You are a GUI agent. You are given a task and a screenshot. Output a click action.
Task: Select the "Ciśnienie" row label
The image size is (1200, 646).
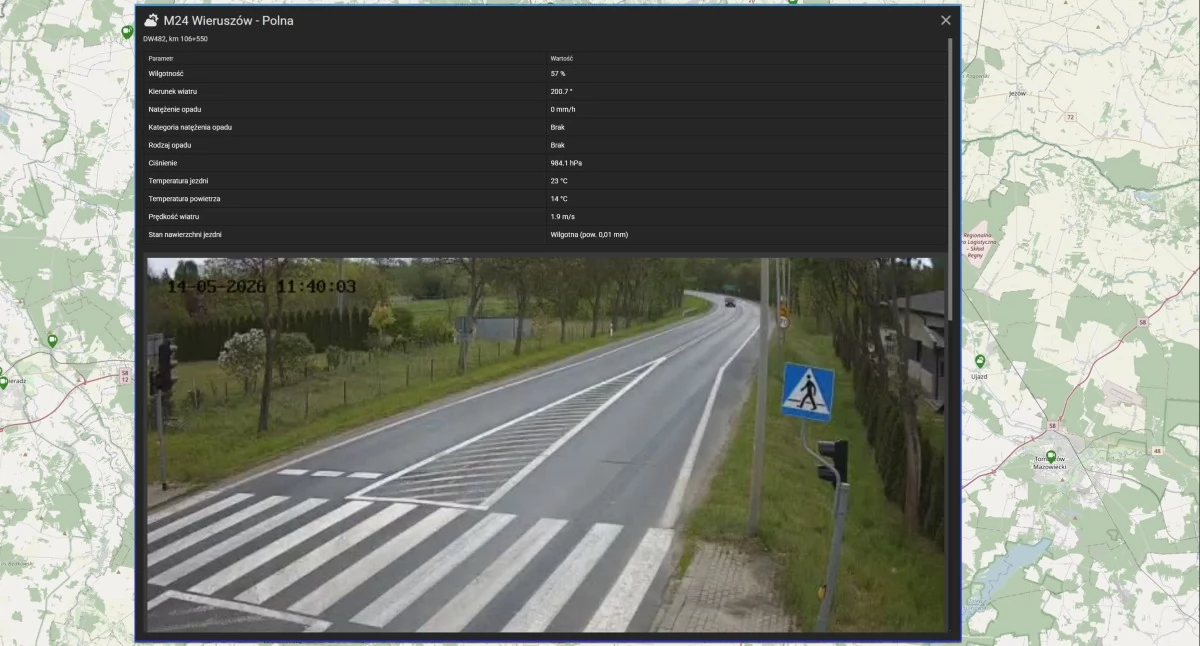pyautogui.click(x=162, y=163)
